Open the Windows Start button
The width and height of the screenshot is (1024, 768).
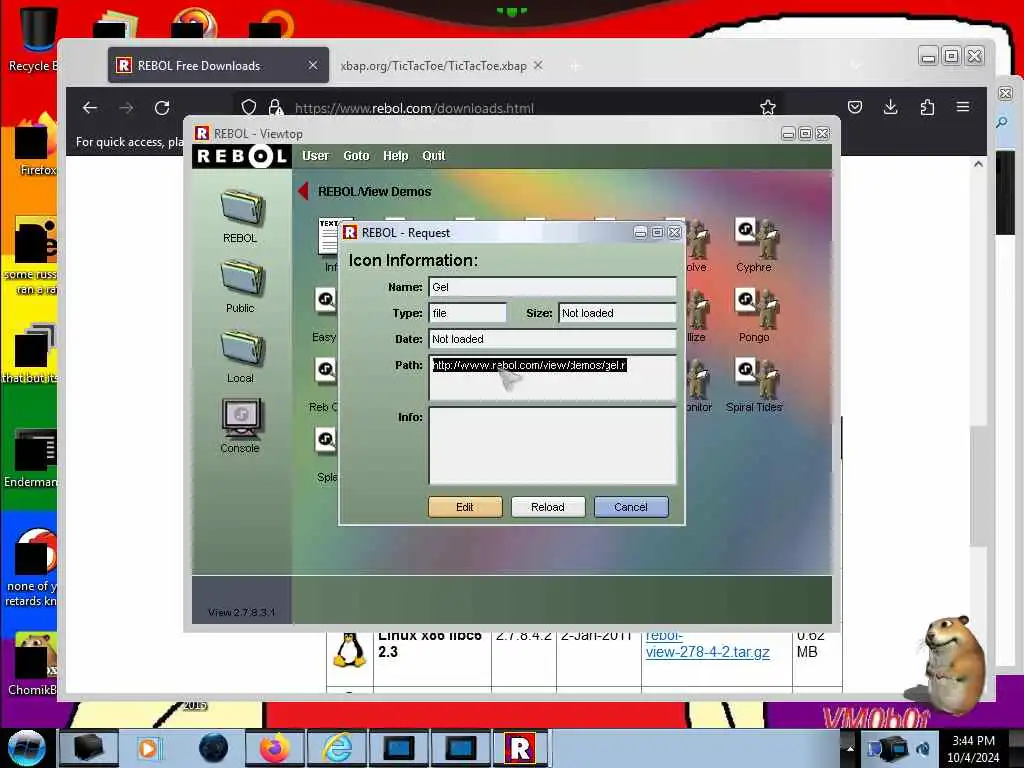point(26,748)
